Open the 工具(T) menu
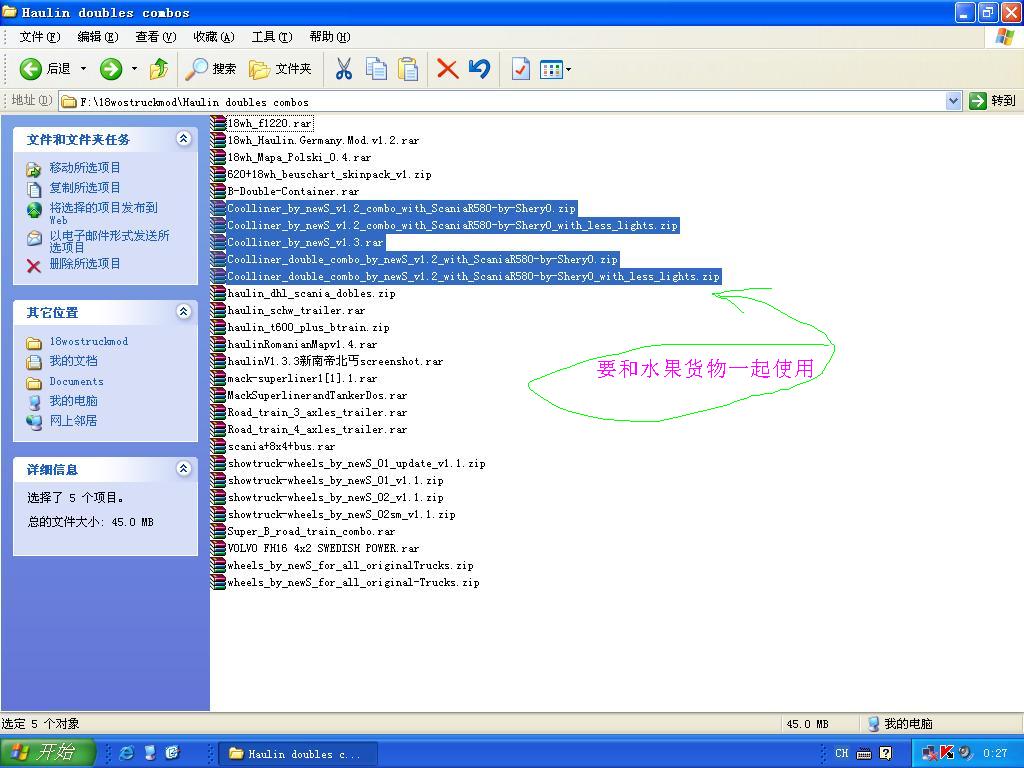The width and height of the screenshot is (1024, 768). click(x=271, y=37)
